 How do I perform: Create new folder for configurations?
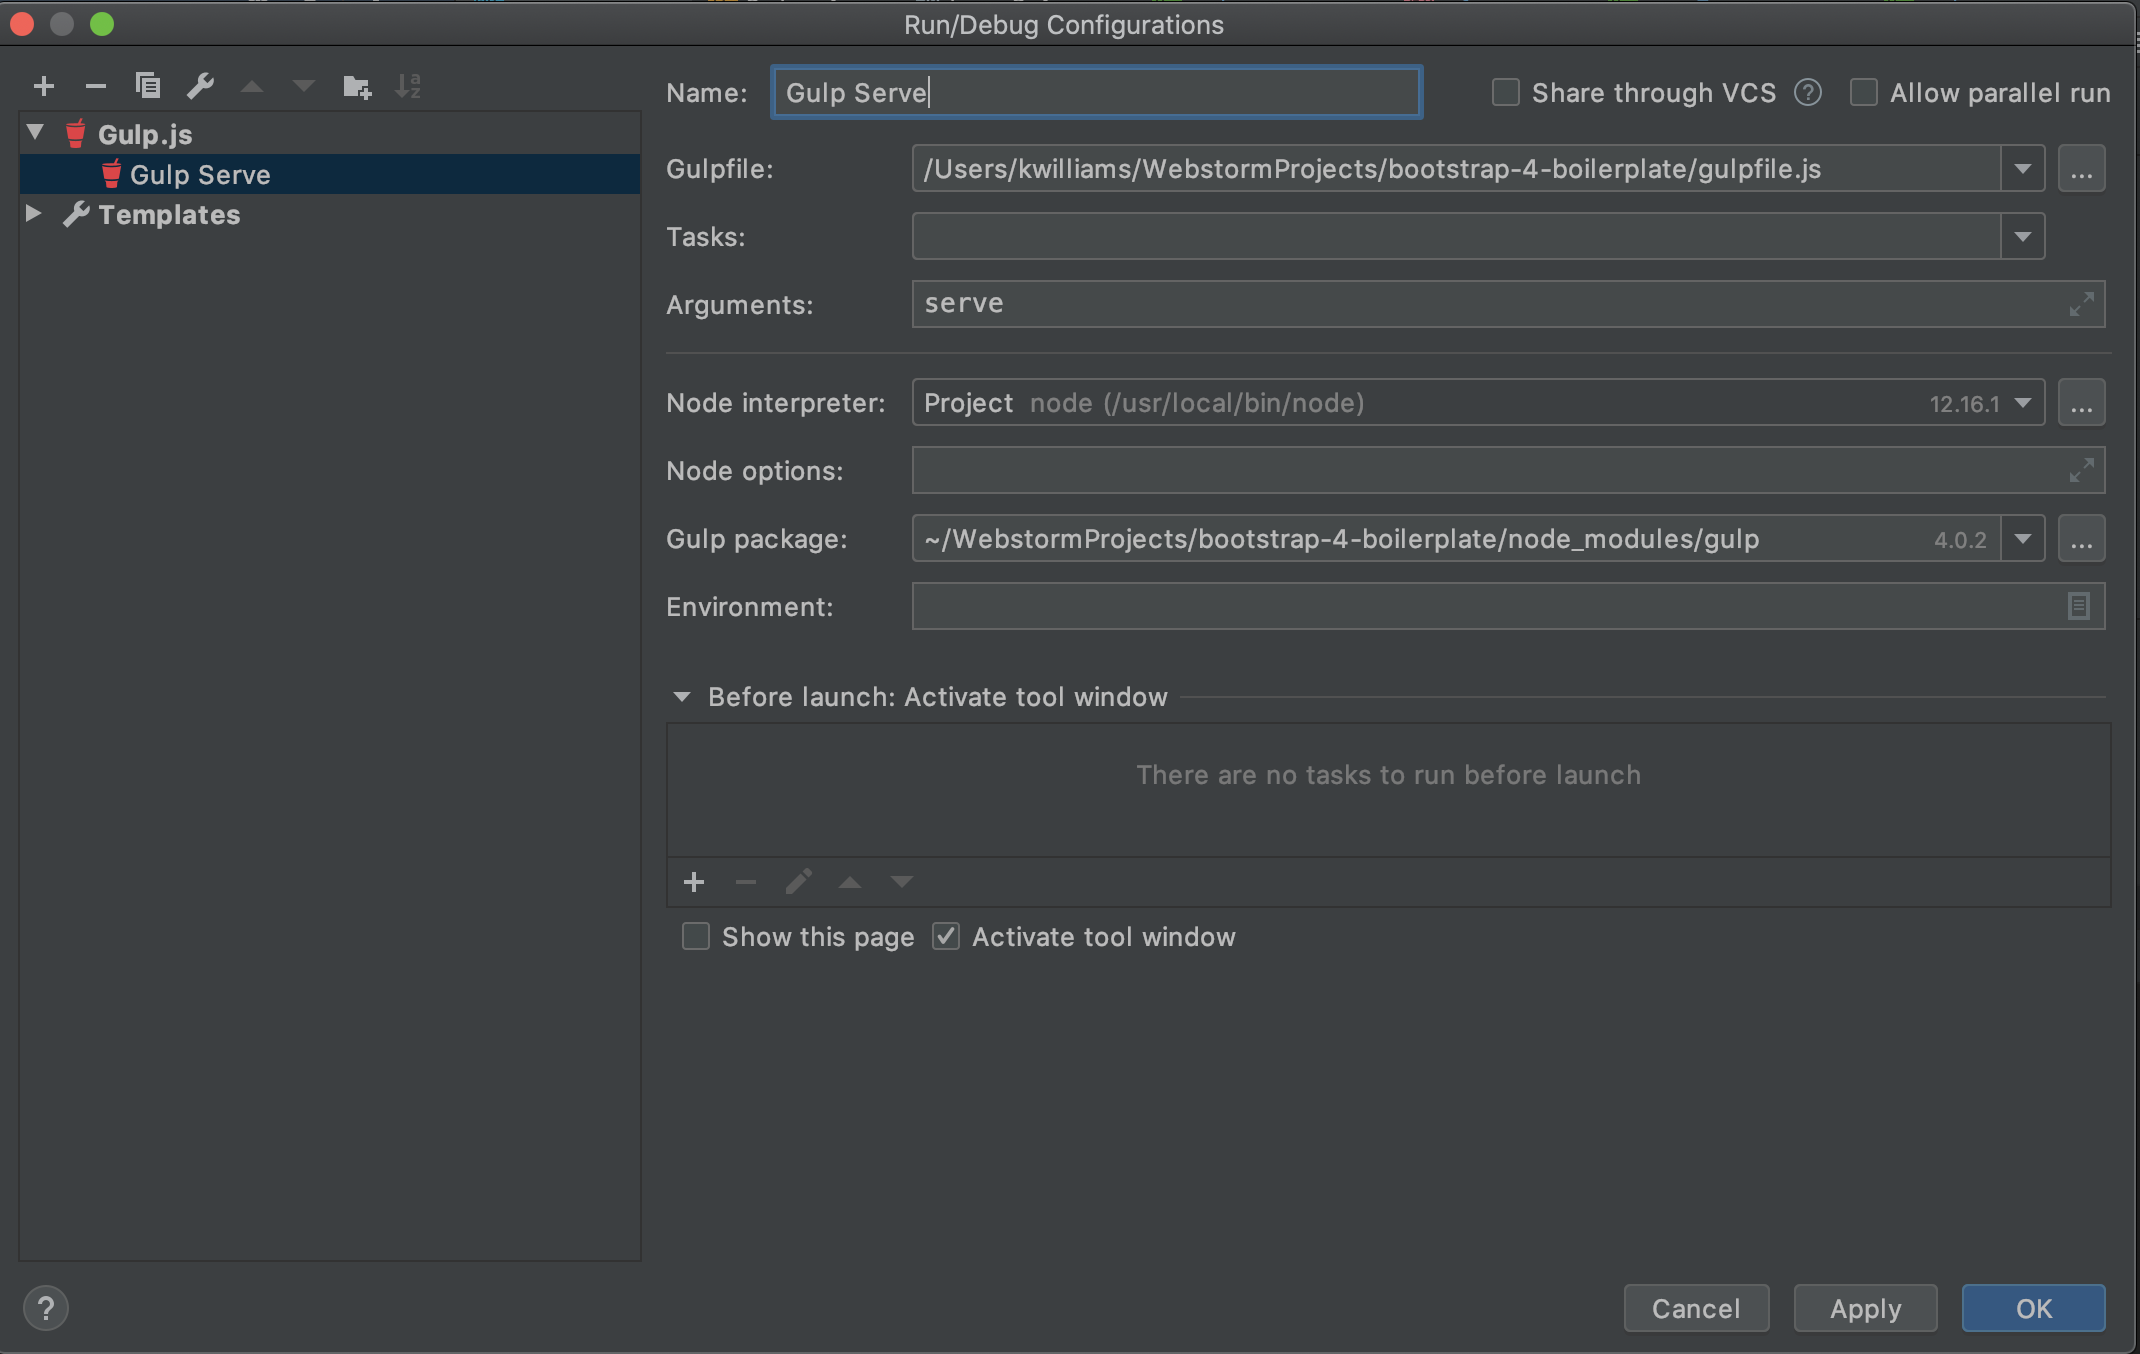click(x=357, y=87)
